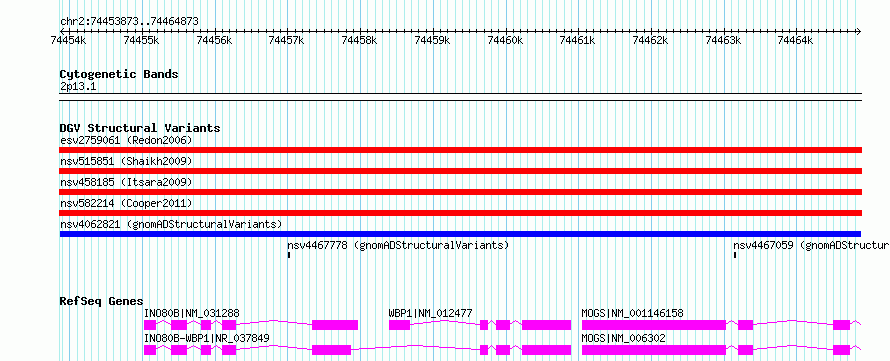890x361 pixels.
Task: Click the large MOGS|NM_006302 exon block
Action: pos(654,350)
